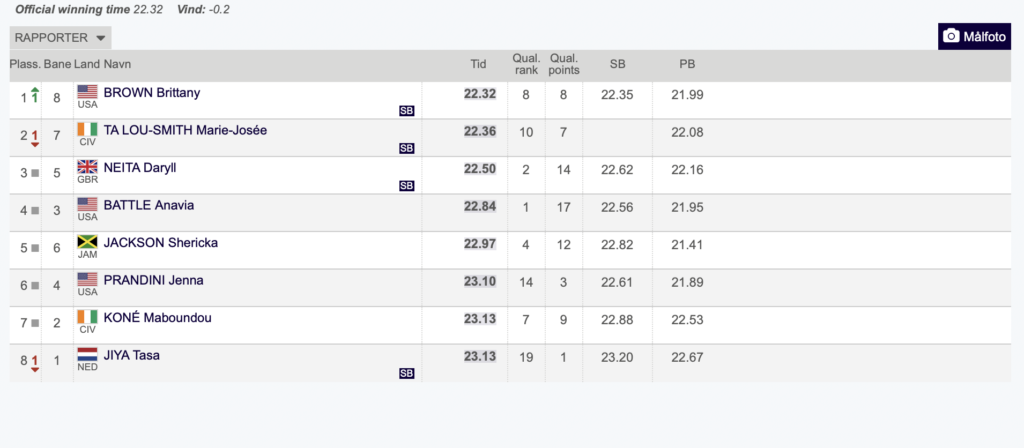Open the Målfoto finish photo
Viewport: 1024px width, 448px height.
(974, 37)
